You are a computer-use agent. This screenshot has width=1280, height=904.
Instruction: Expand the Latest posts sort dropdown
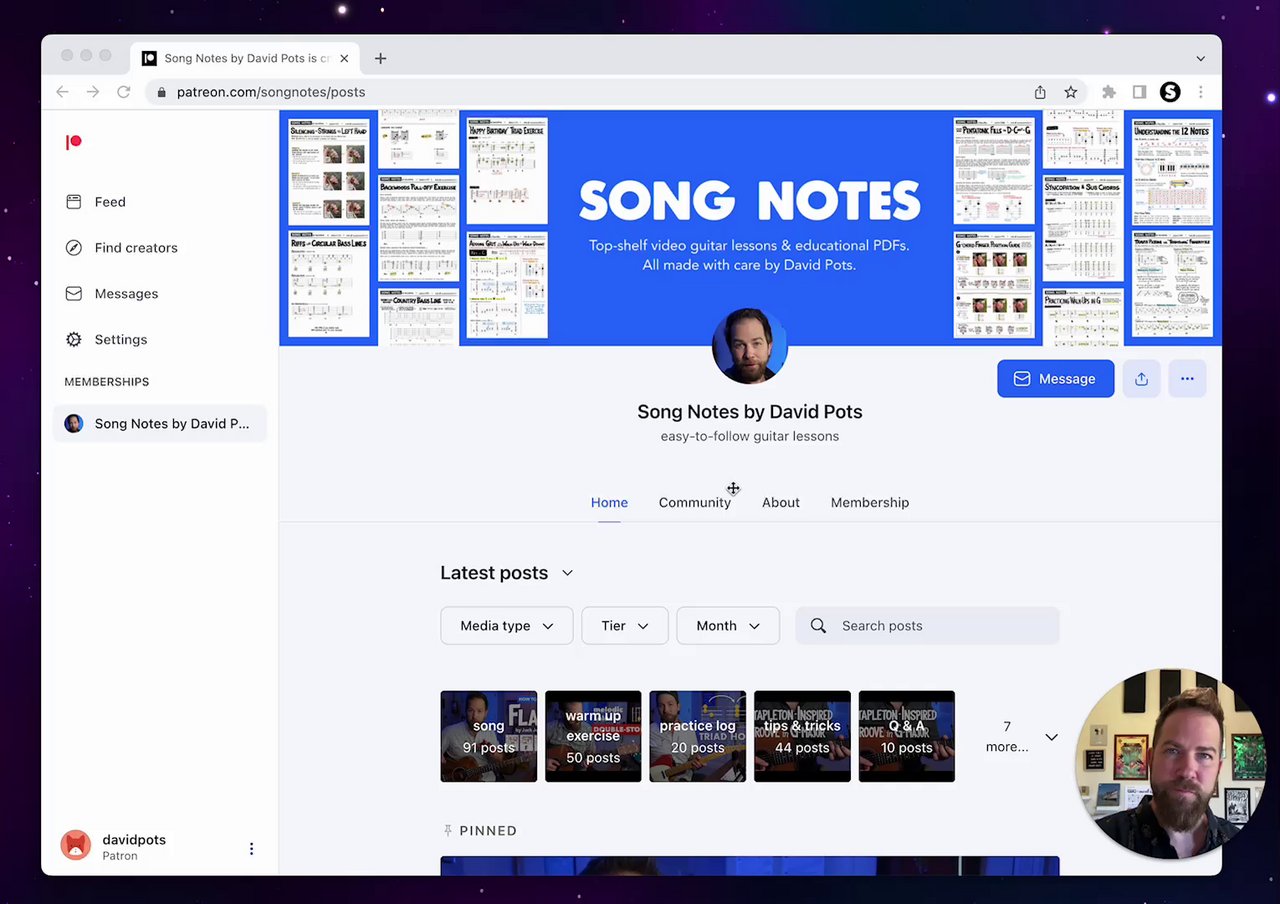(x=567, y=573)
